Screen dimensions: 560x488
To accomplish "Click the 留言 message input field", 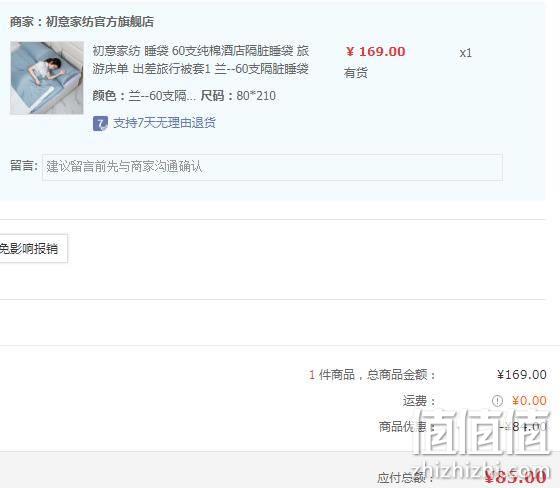I will [272, 167].
